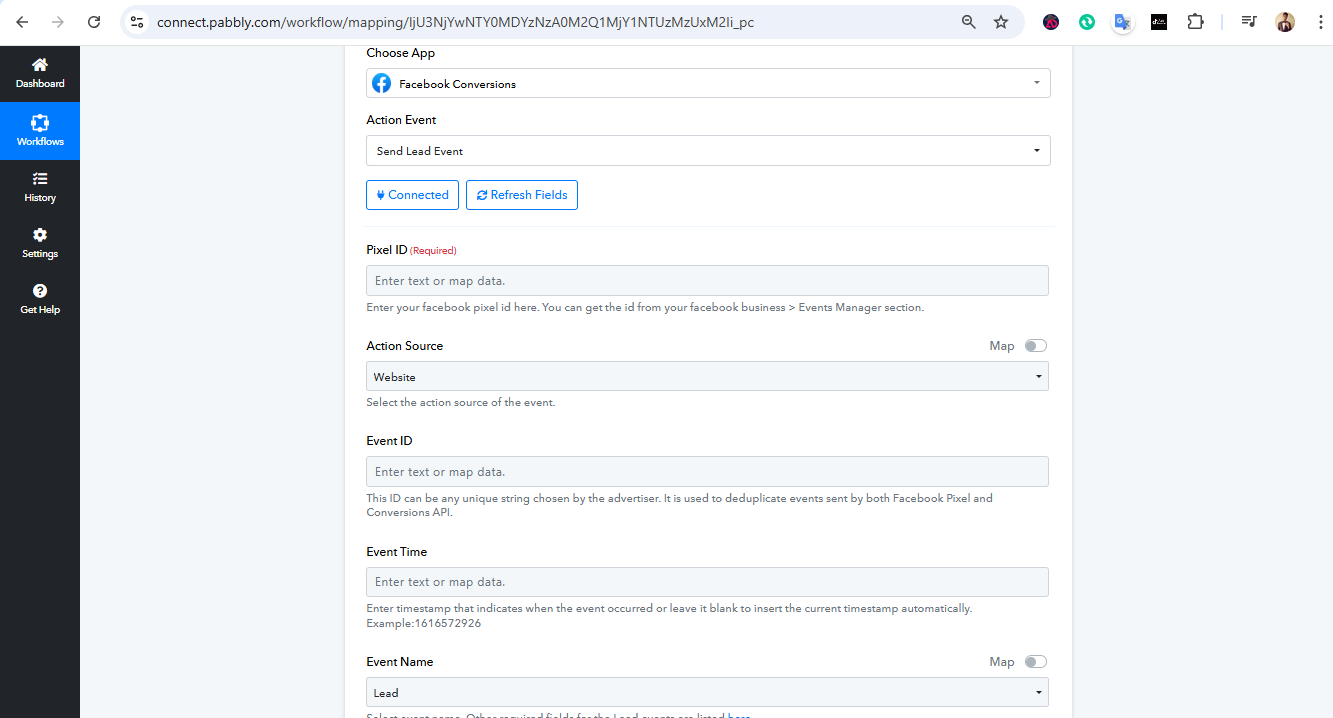Expand the Event Name Lead dropdown

click(707, 693)
